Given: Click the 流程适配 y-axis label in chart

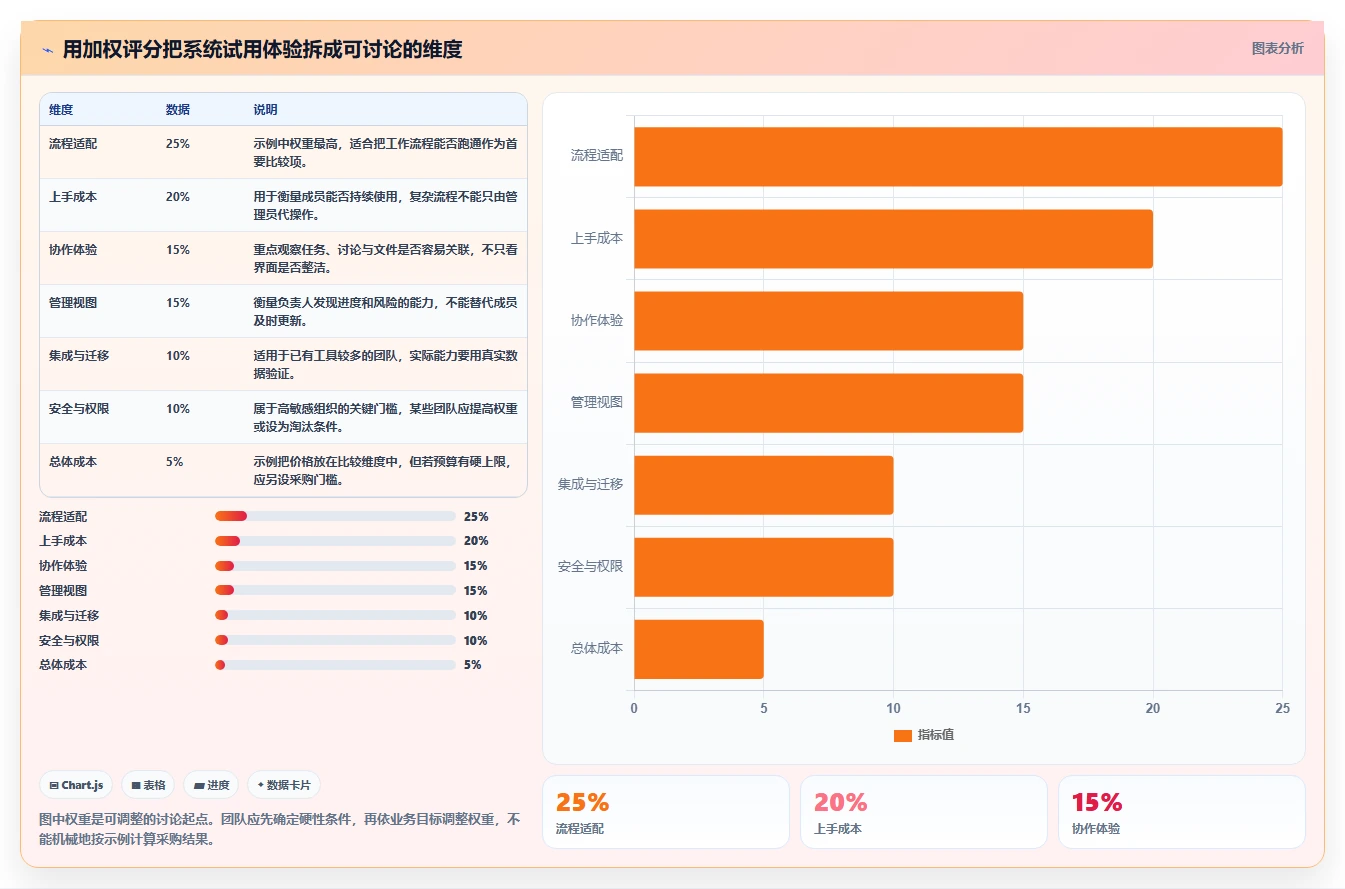Looking at the screenshot, I should pos(597,156).
